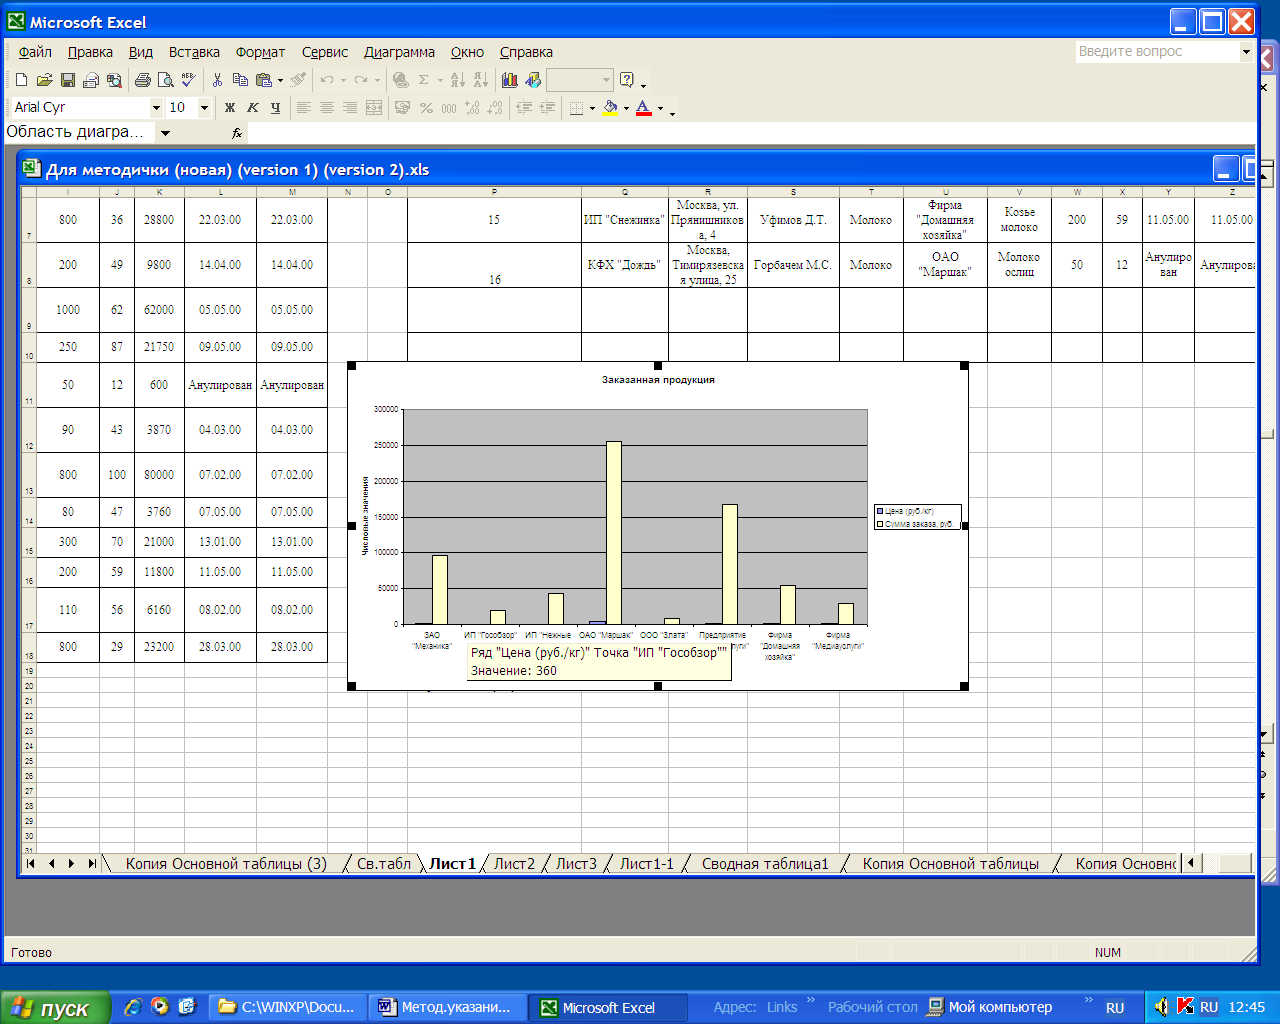Image resolution: width=1280 pixels, height=1024 pixels.
Task: Click the пуск Start button
Action: click(x=56, y=1008)
